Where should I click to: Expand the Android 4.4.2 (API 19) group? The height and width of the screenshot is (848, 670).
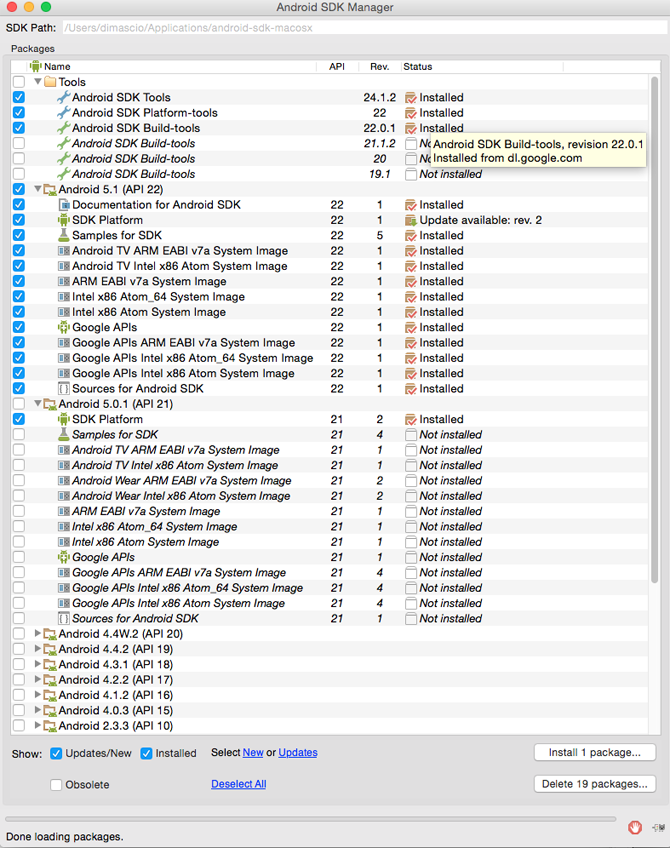[37, 648]
